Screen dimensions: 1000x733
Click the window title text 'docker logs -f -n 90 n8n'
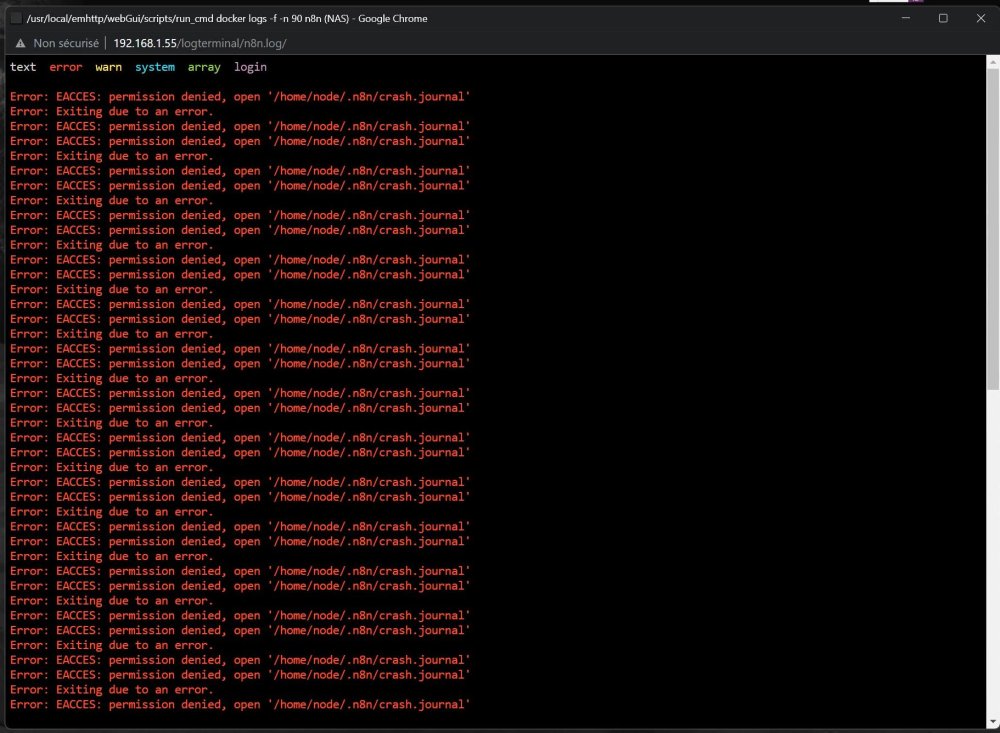(x=268, y=19)
